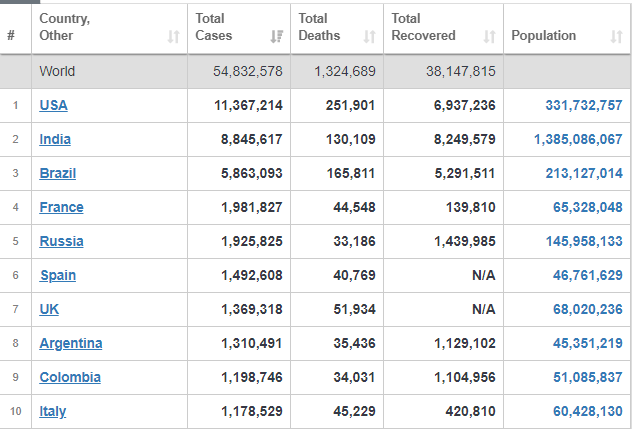Select World total recovered 38,147,815

[x=461, y=71]
